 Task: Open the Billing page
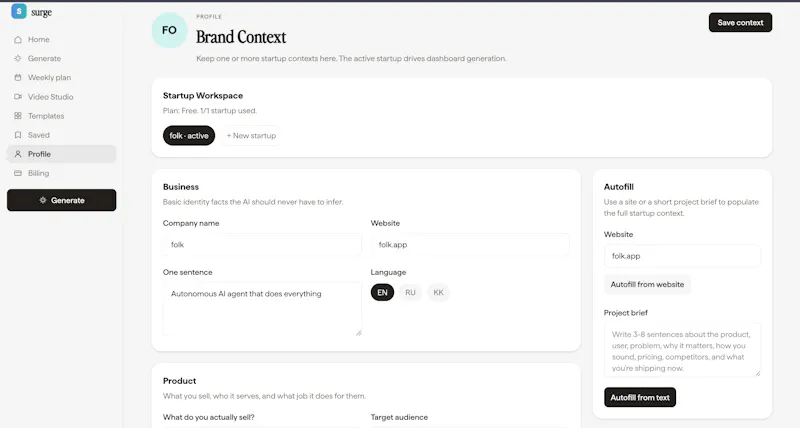pyautogui.click(x=61, y=173)
